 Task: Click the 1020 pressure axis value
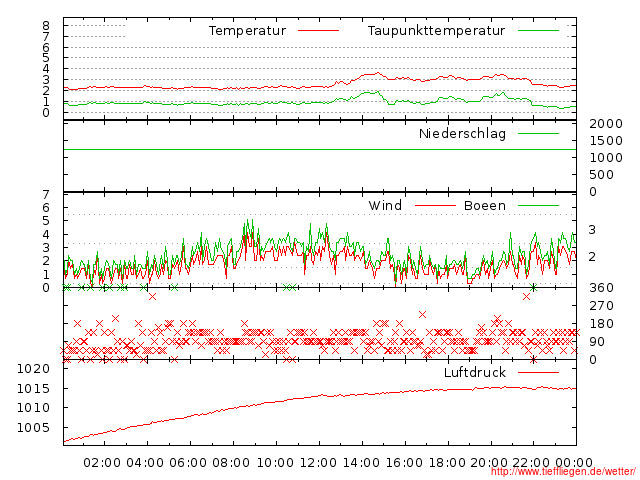[33, 369]
